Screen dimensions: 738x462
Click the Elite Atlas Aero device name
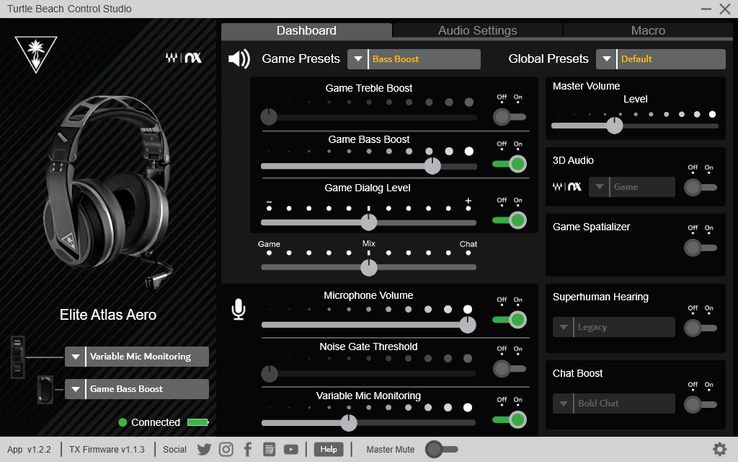(x=108, y=315)
